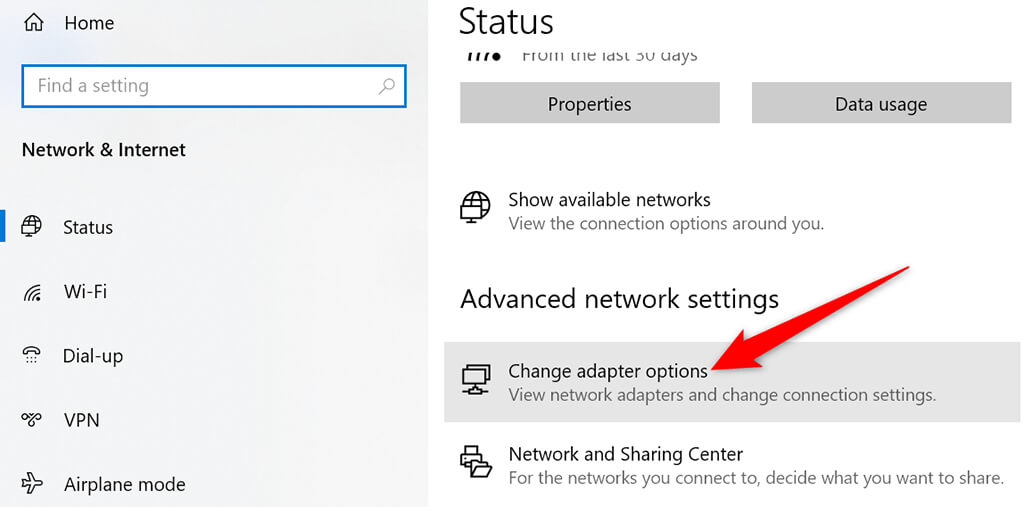Open Network and Sharing Center link
Viewport: 1024px width, 507px height.
click(x=625, y=454)
